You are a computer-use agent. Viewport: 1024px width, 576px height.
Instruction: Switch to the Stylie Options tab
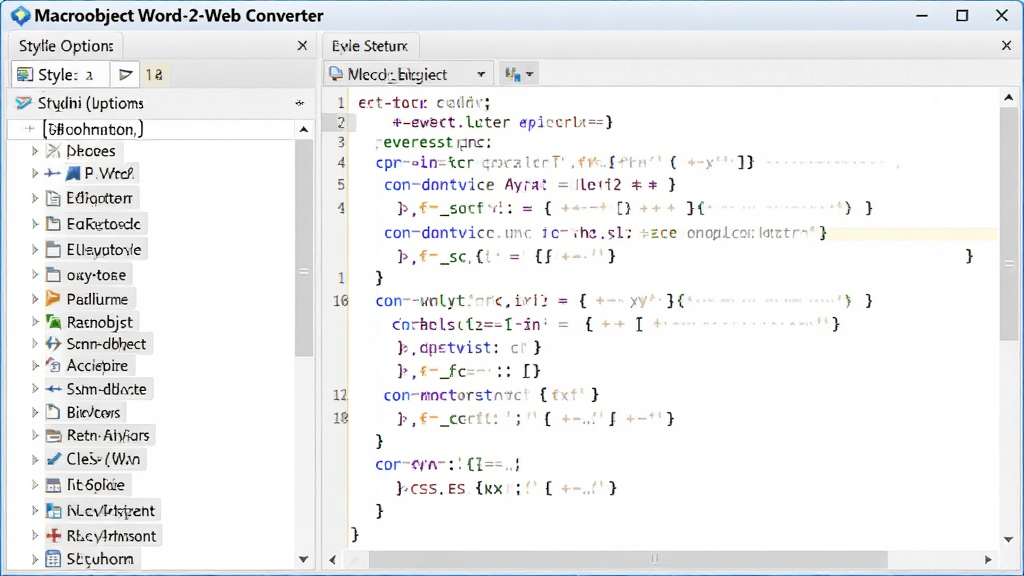coord(65,46)
